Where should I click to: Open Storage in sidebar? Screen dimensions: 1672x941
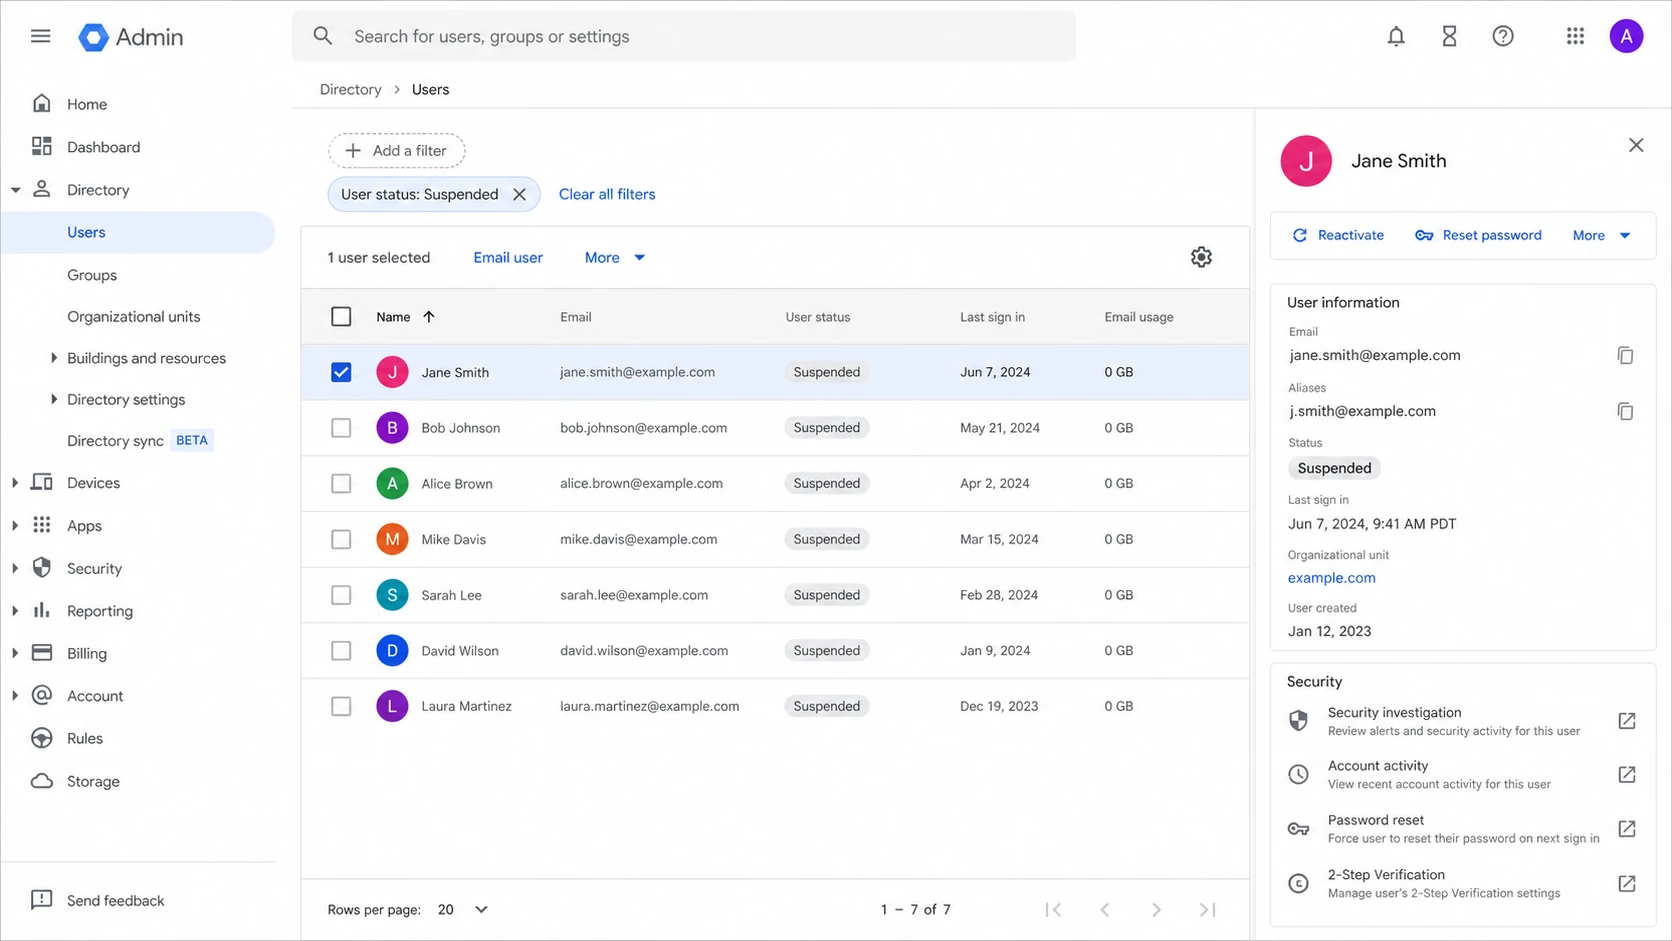[x=93, y=781]
